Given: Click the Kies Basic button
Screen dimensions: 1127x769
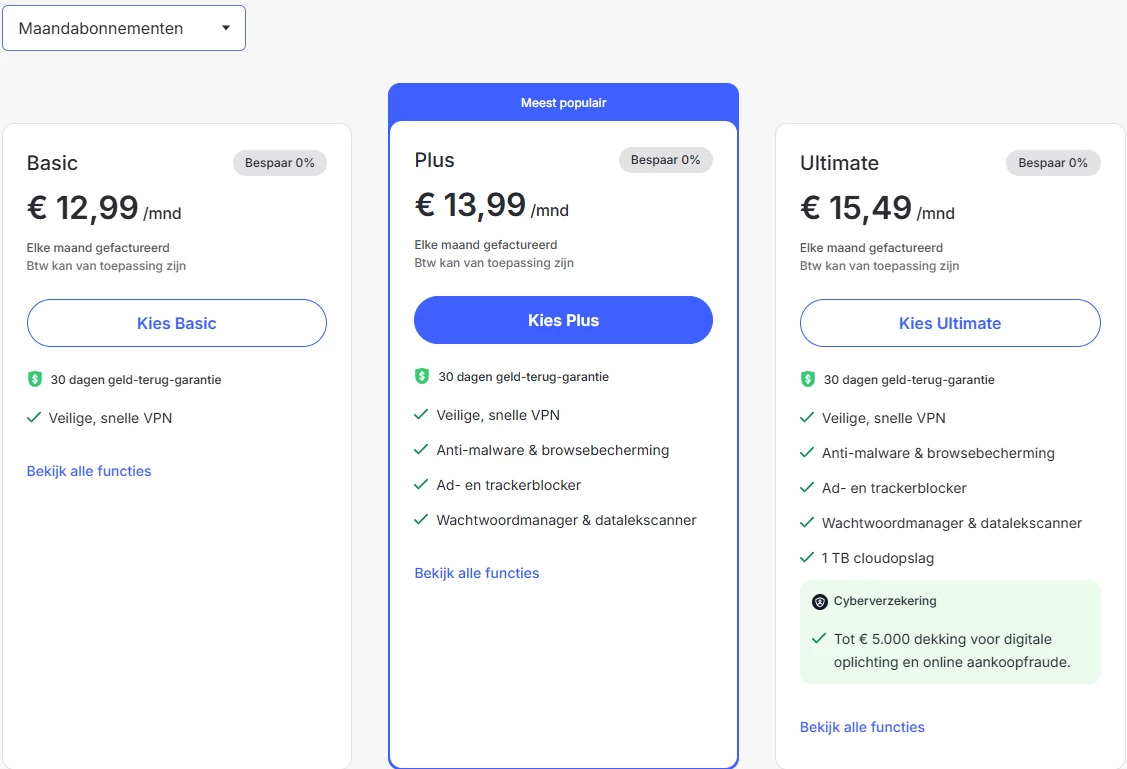Looking at the screenshot, I should (177, 323).
